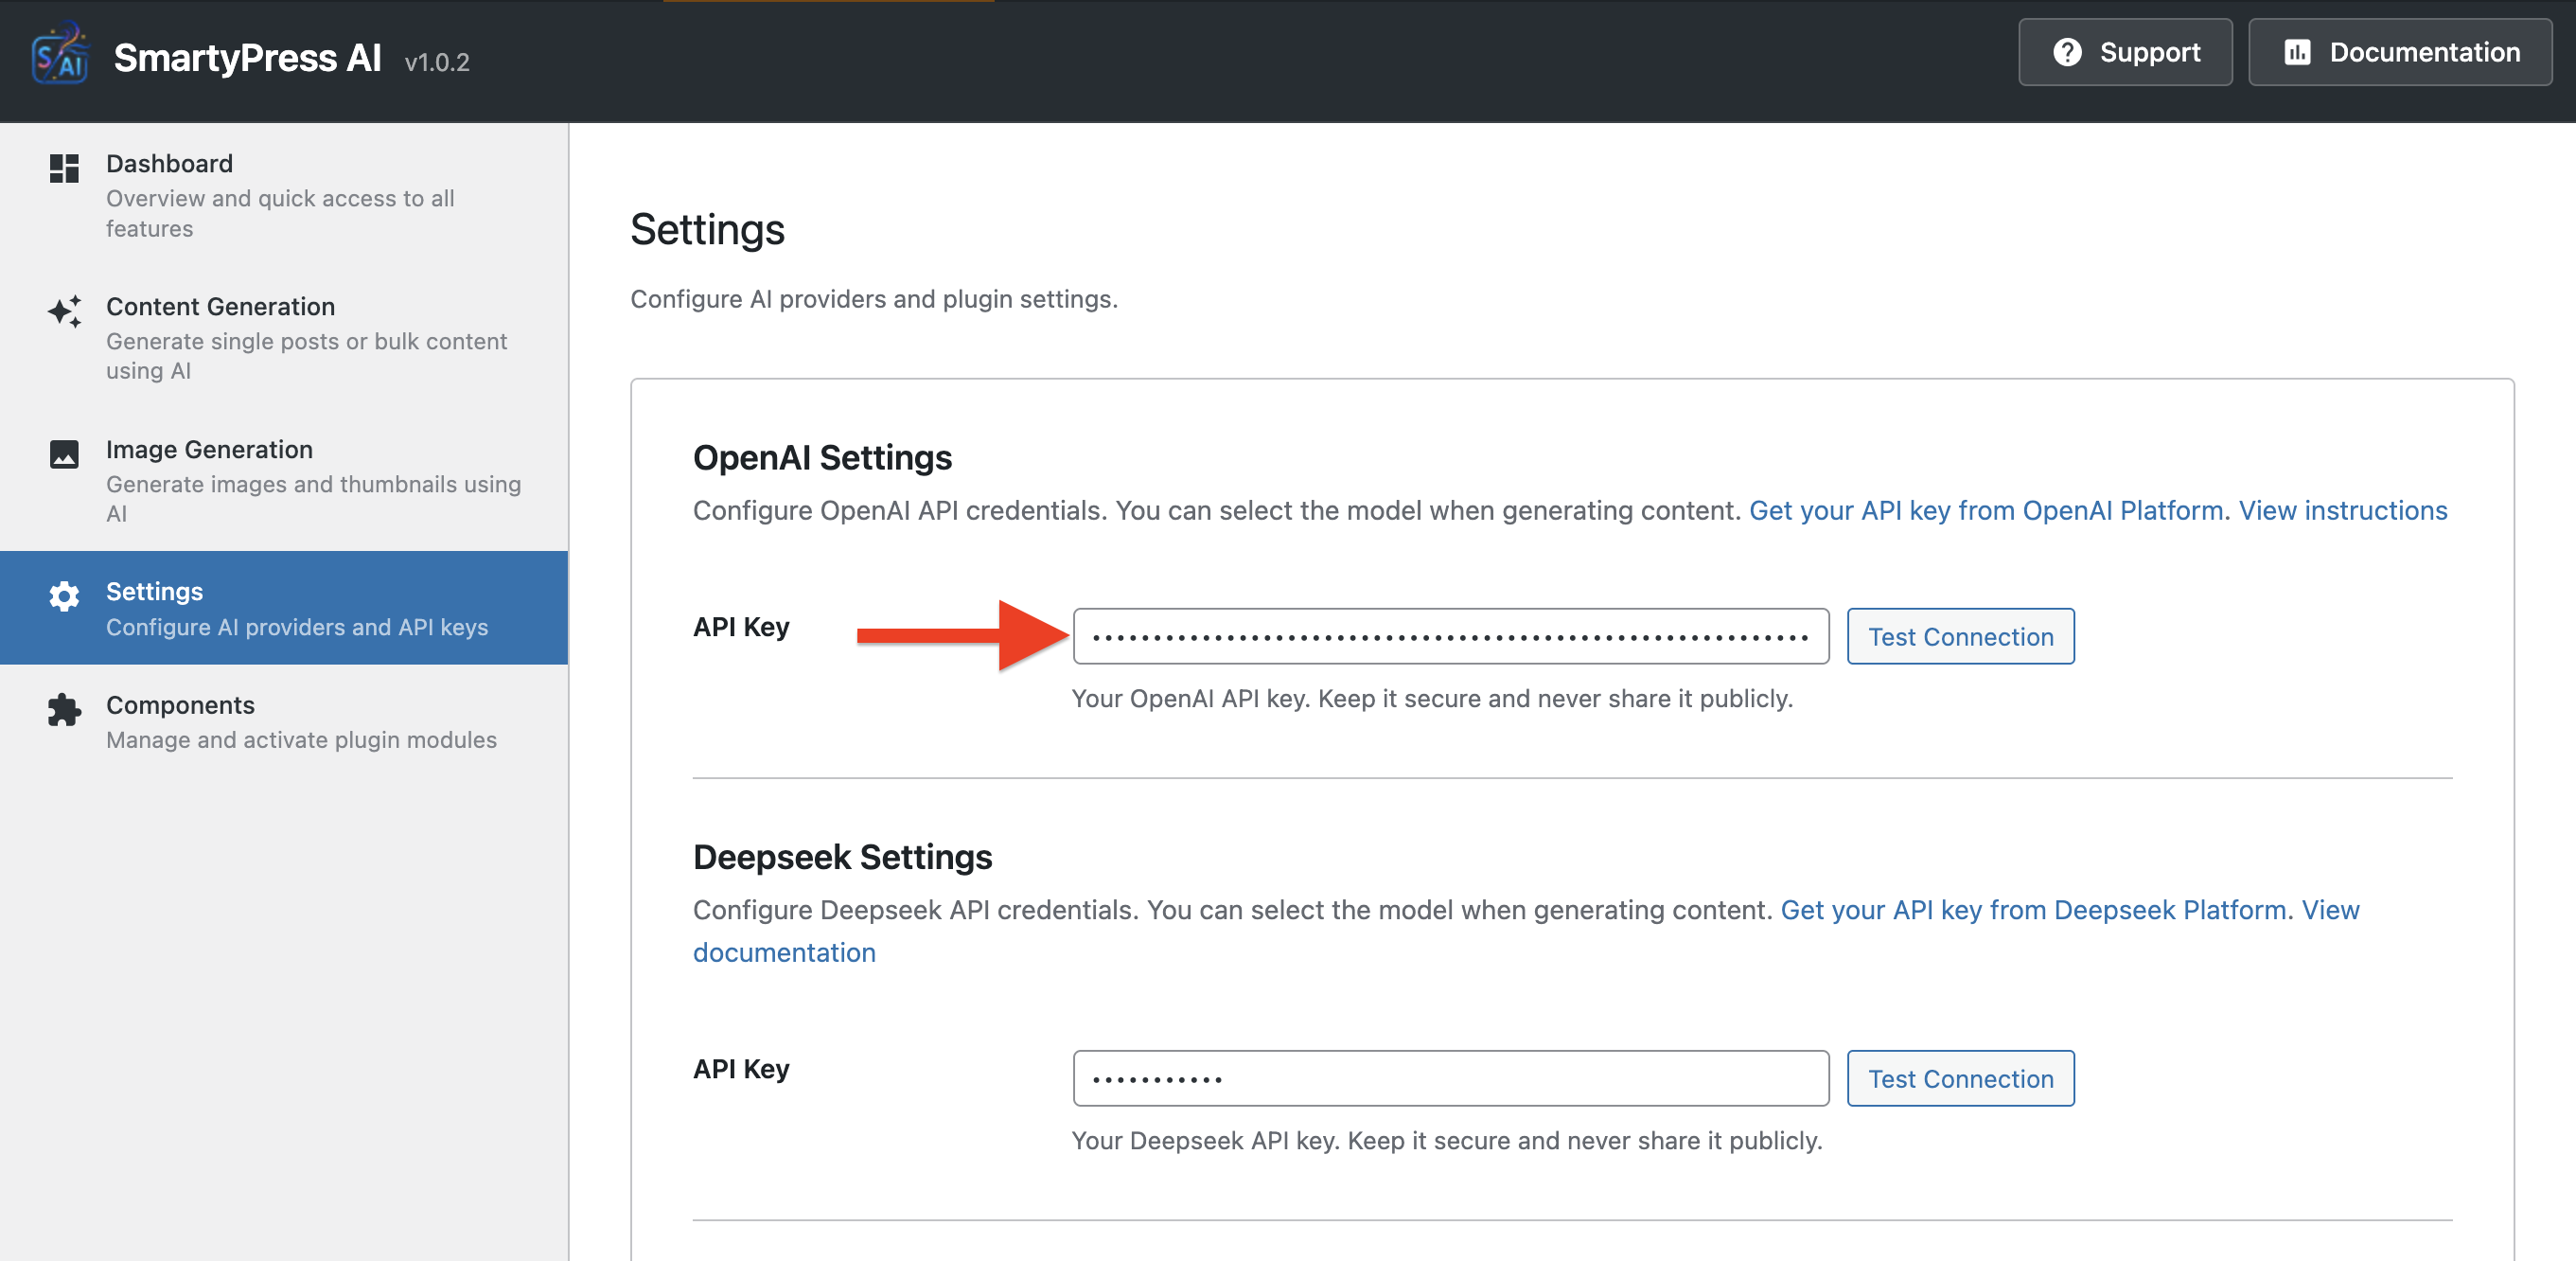This screenshot has width=2576, height=1261.
Task: Click the Image Generation picture icon
Action: click(64, 454)
